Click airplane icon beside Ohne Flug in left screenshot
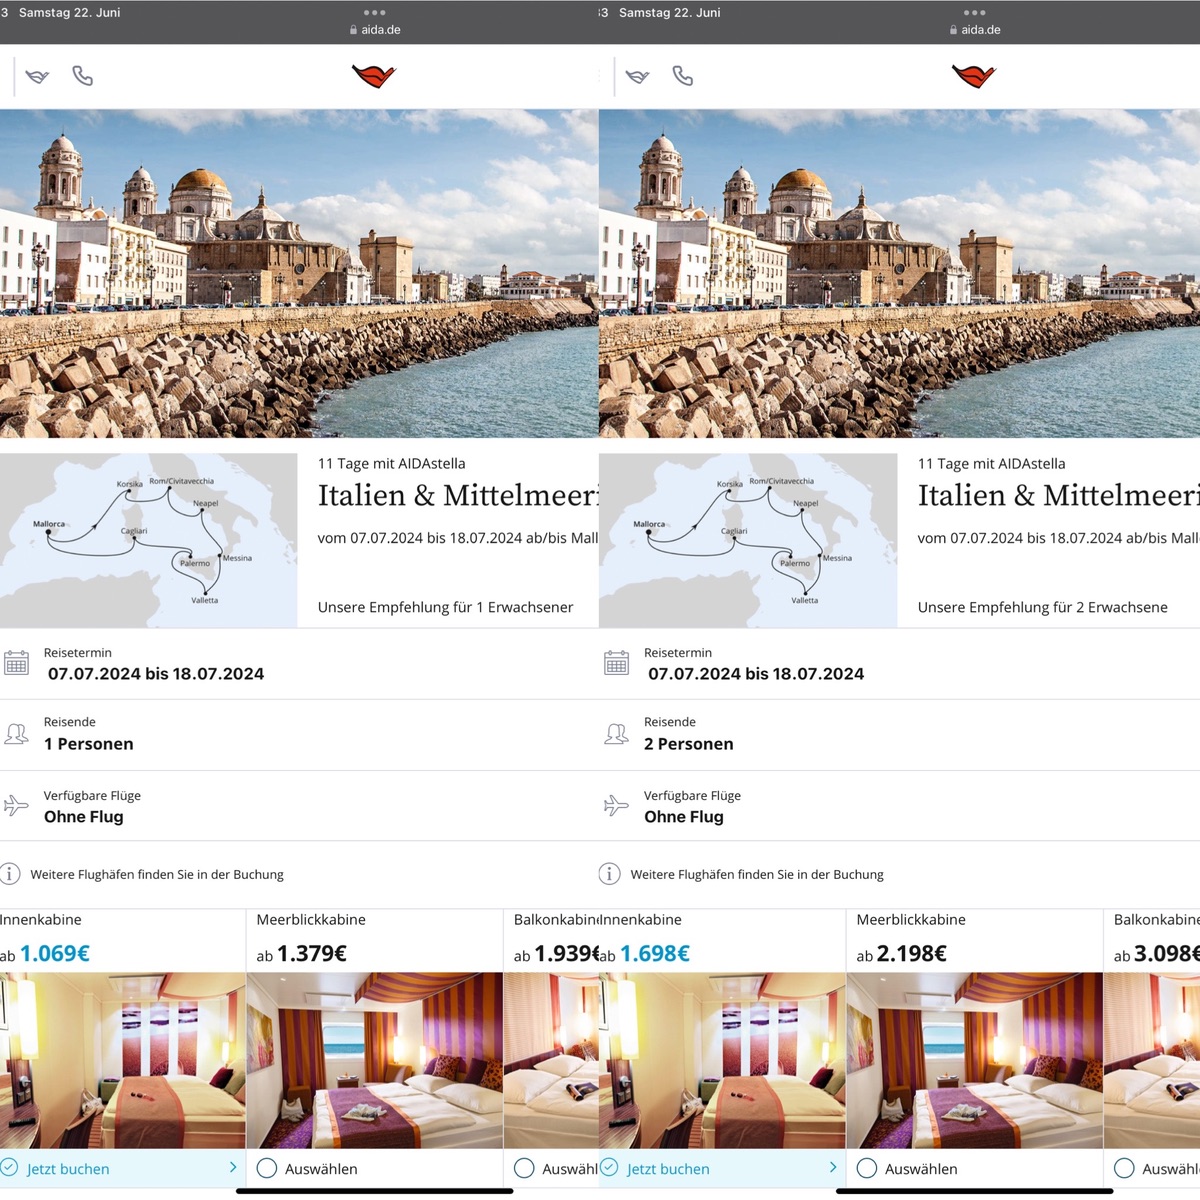 17,805
